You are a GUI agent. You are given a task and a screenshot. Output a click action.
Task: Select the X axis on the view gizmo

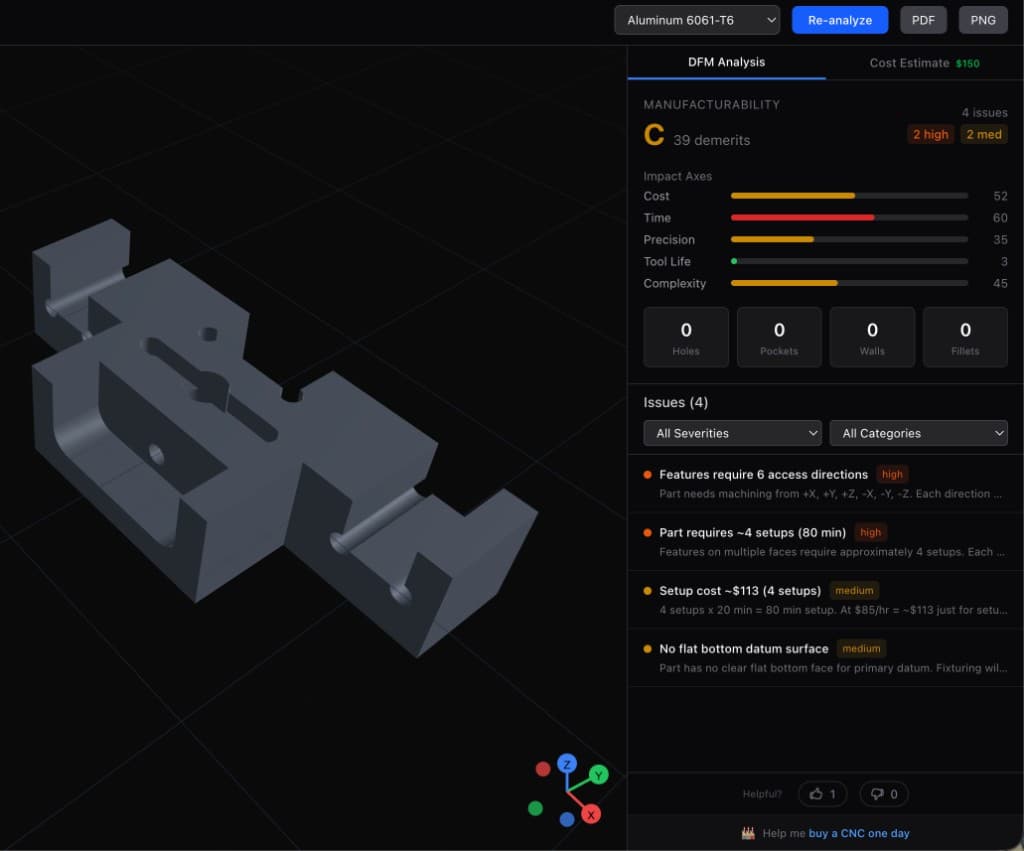coord(590,814)
